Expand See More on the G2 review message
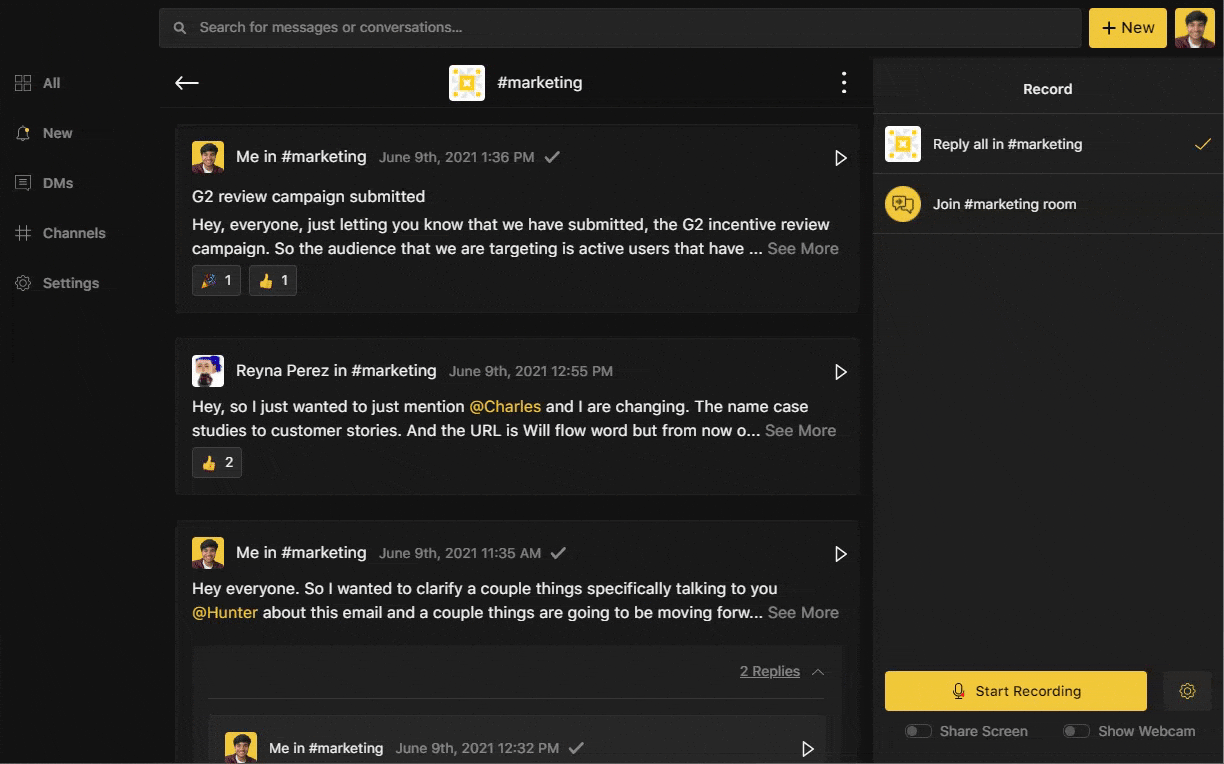1224x764 pixels. coord(803,248)
